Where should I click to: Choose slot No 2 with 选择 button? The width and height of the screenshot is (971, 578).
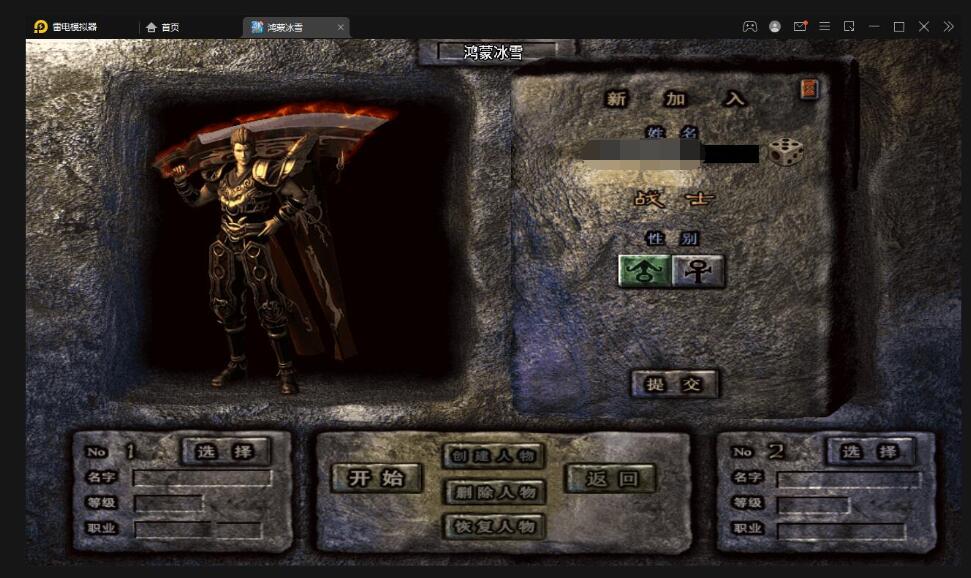pos(869,452)
